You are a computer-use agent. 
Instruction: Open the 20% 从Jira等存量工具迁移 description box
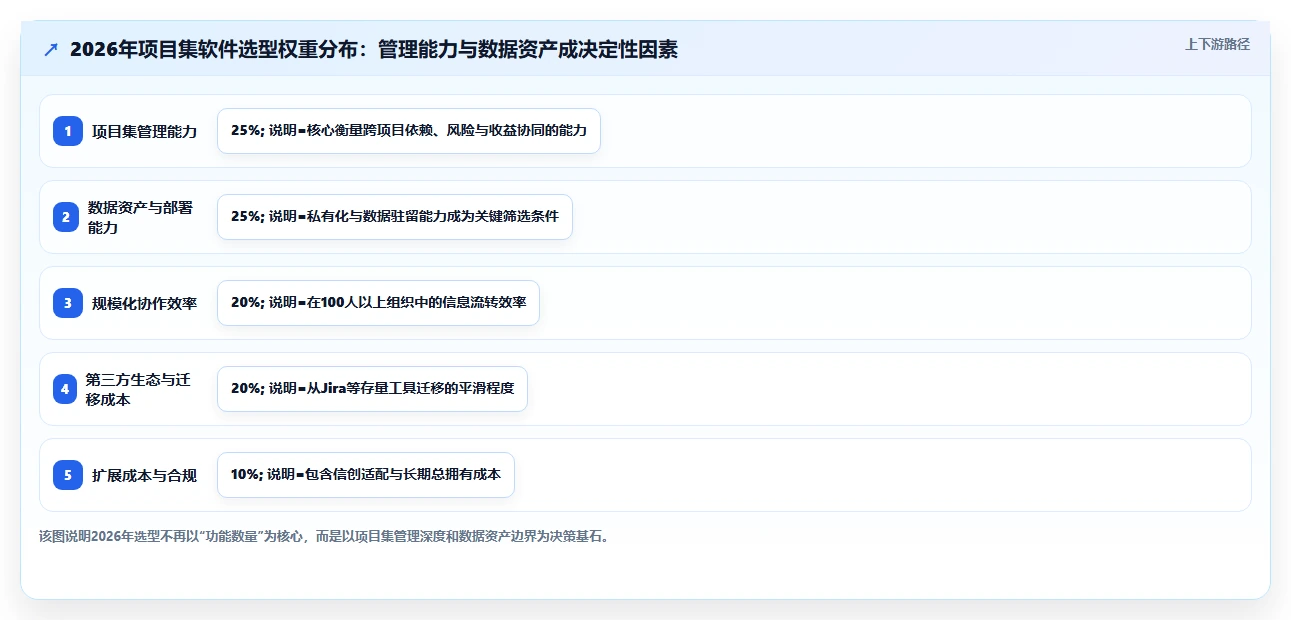[372, 389]
